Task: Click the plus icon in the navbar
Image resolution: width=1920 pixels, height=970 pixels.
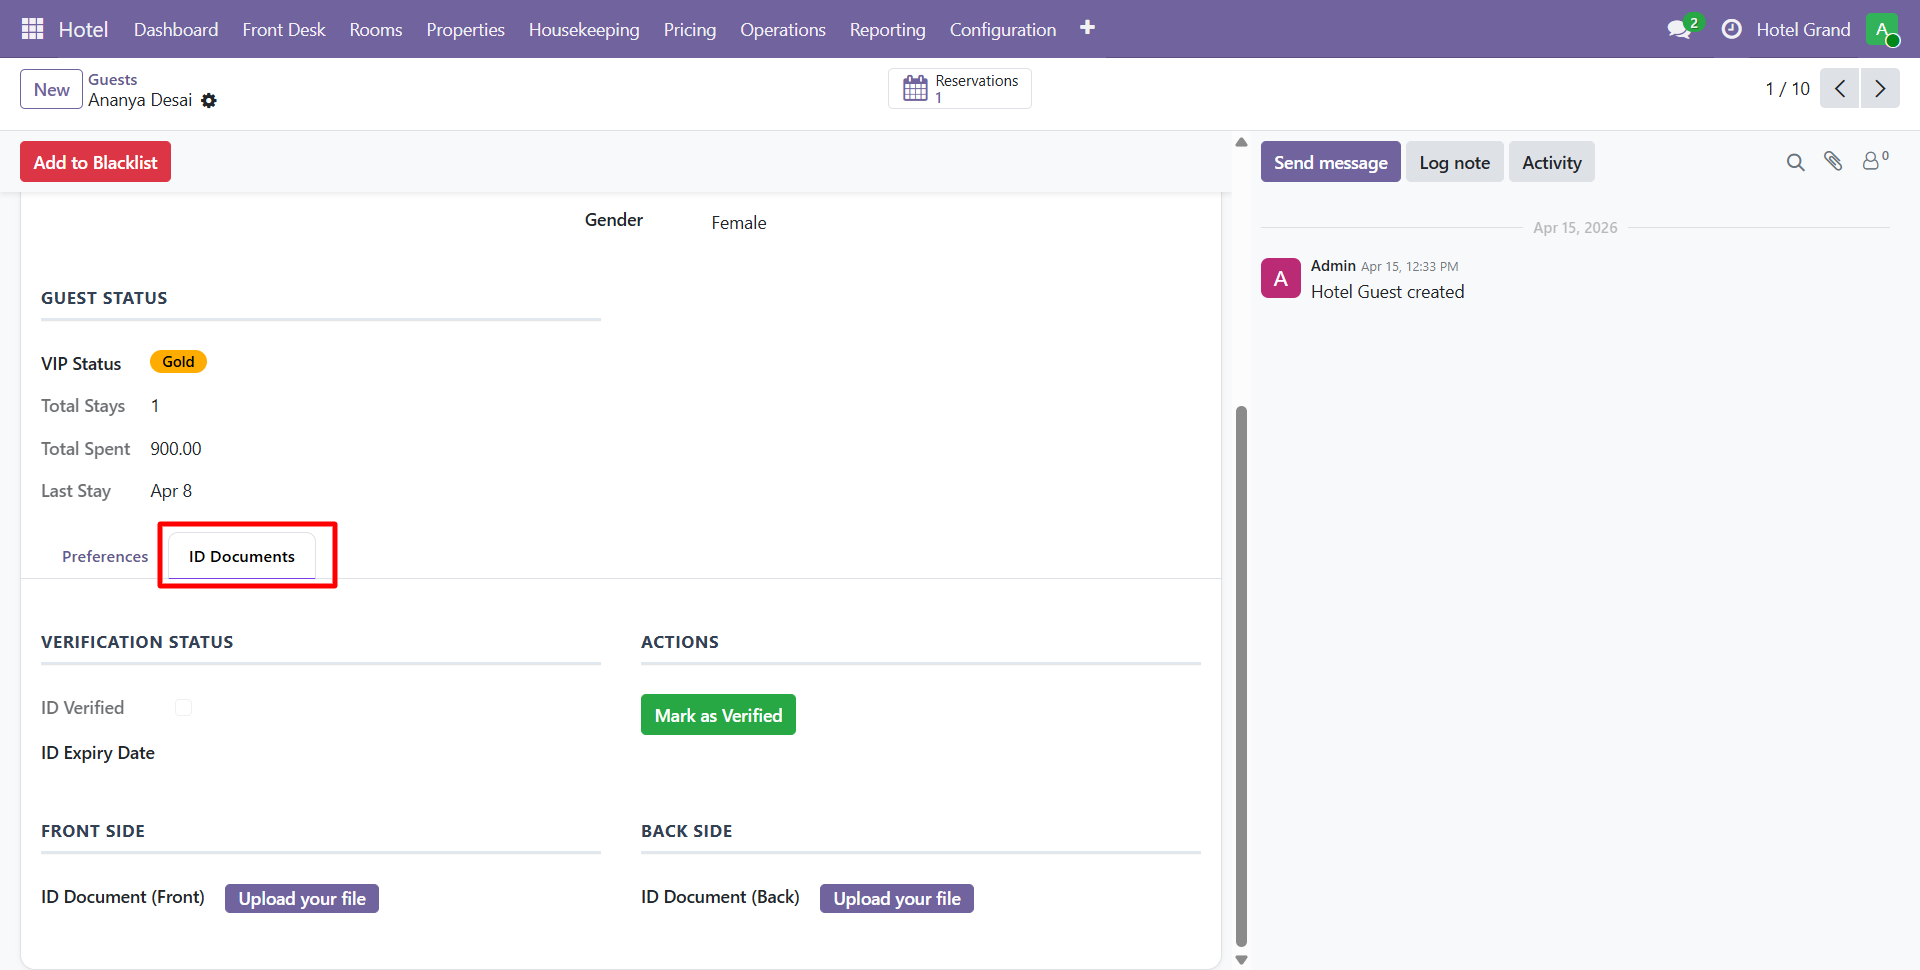Action: pos(1087,28)
